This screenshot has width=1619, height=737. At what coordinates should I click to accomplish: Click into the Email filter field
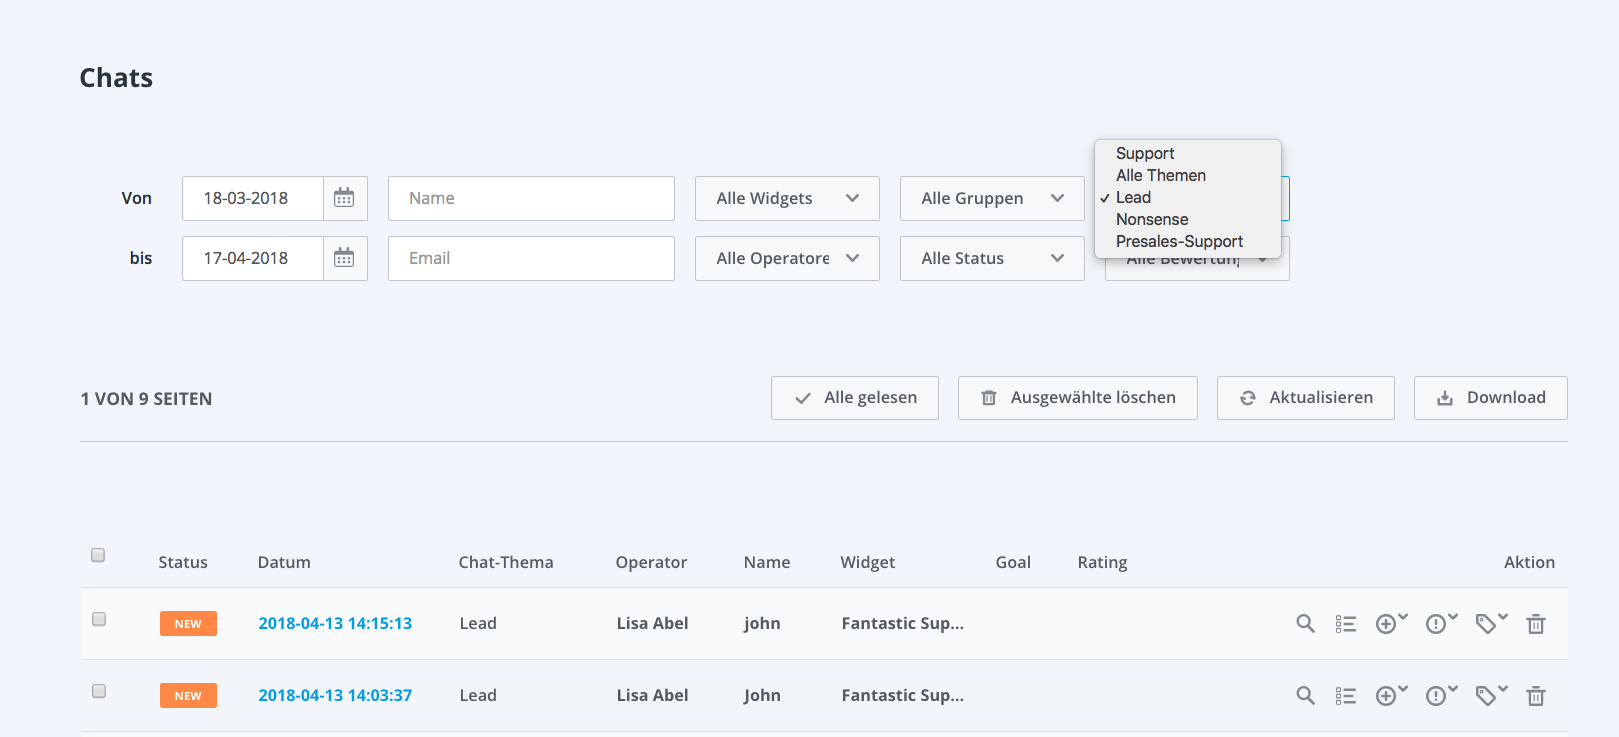(x=531, y=258)
